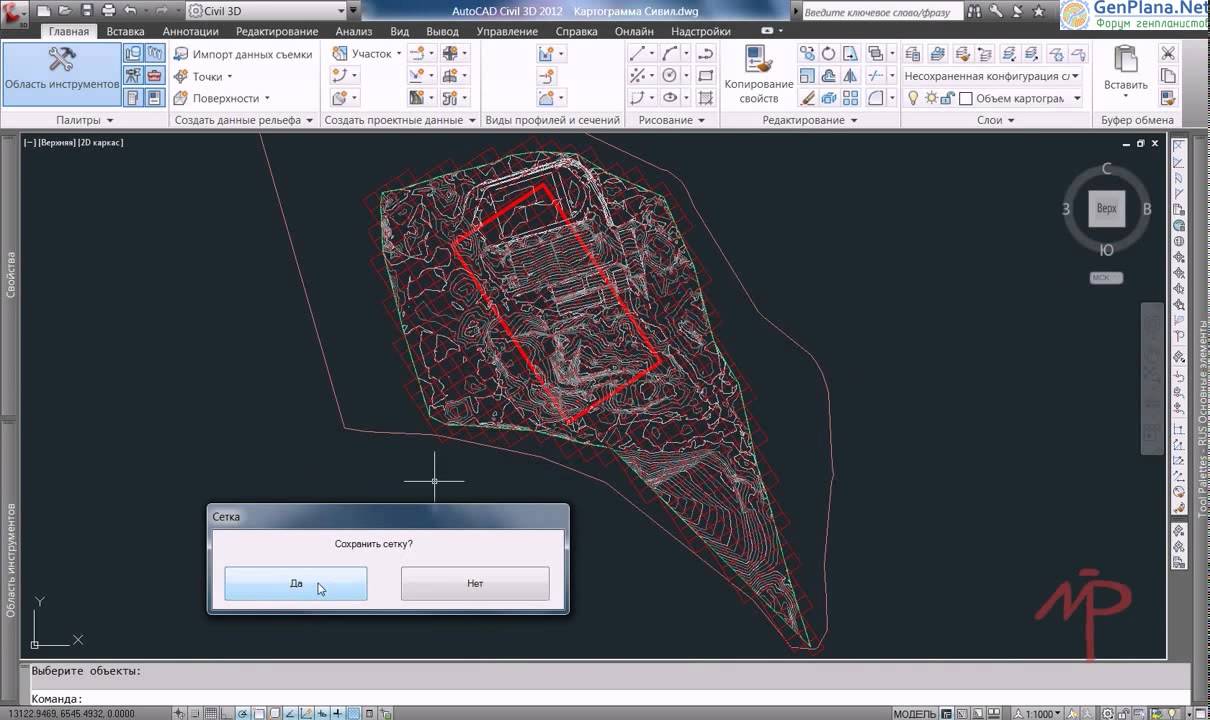Viewport: 1210px width, 720px height.
Task: Click the Верх face of the ViewCube
Action: pyautogui.click(x=1106, y=209)
